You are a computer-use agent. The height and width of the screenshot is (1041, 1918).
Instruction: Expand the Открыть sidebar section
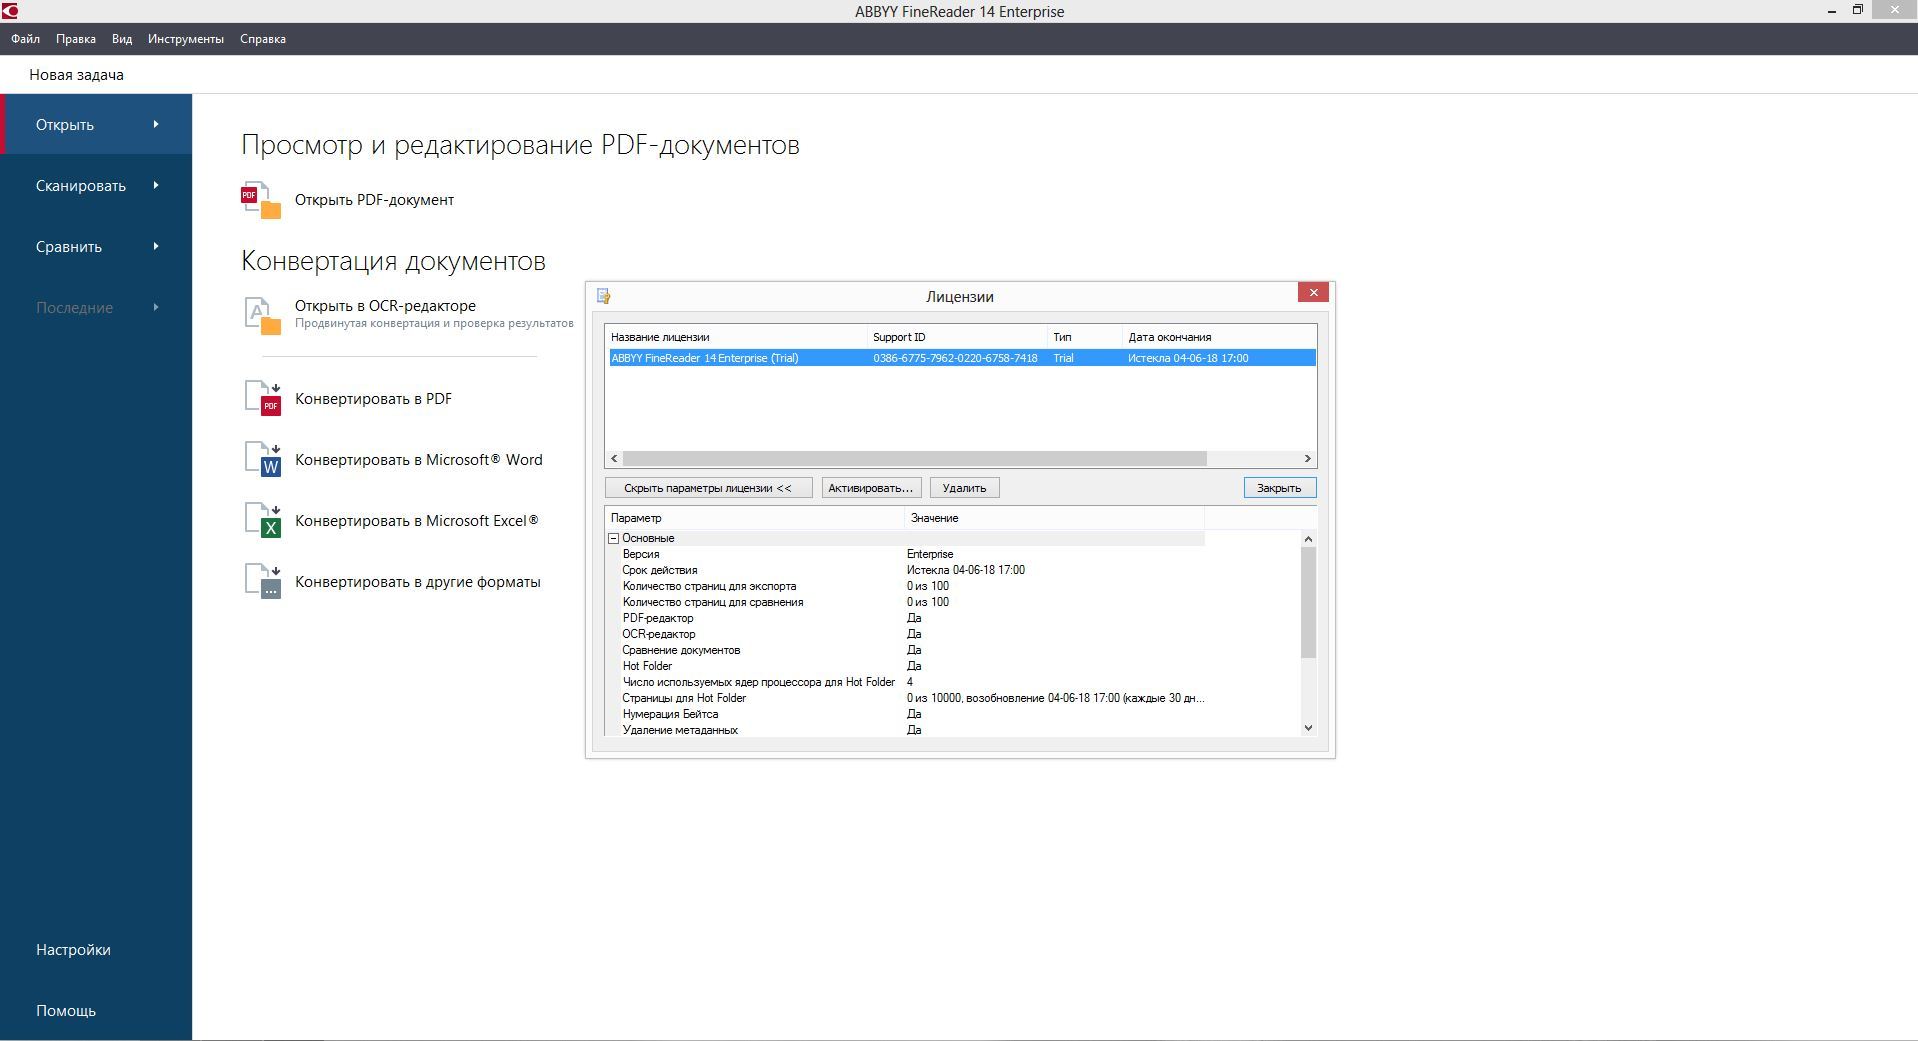point(97,124)
